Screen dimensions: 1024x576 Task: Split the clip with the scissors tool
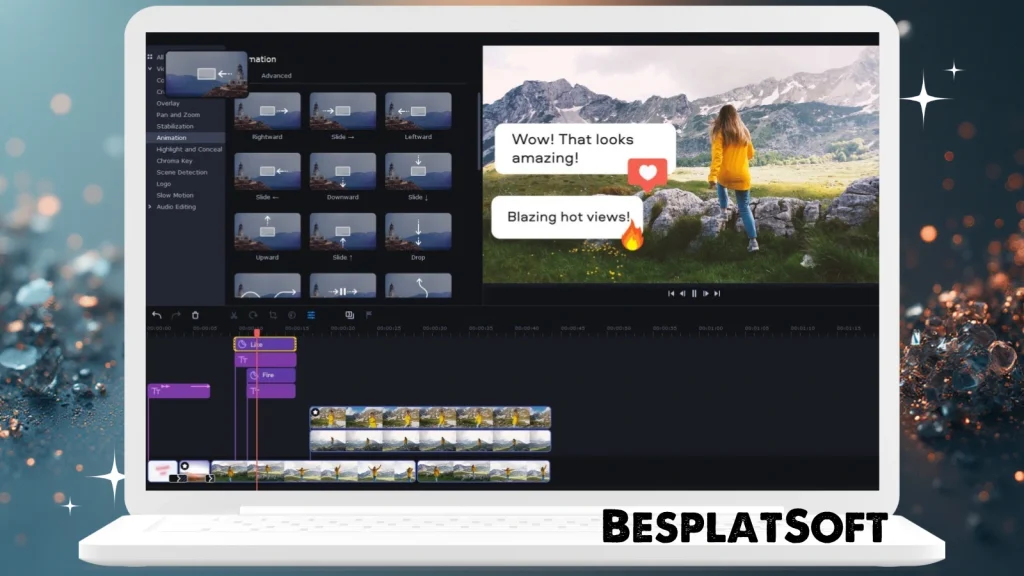[234, 315]
